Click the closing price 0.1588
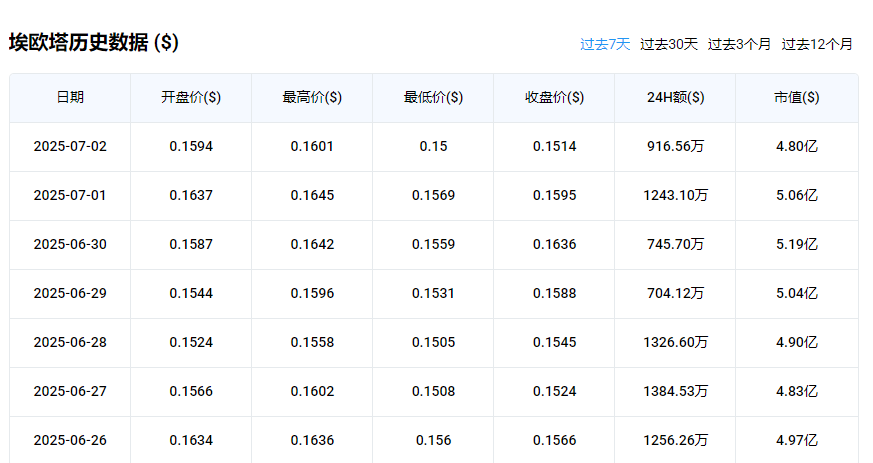The width and height of the screenshot is (873, 463). coord(555,293)
